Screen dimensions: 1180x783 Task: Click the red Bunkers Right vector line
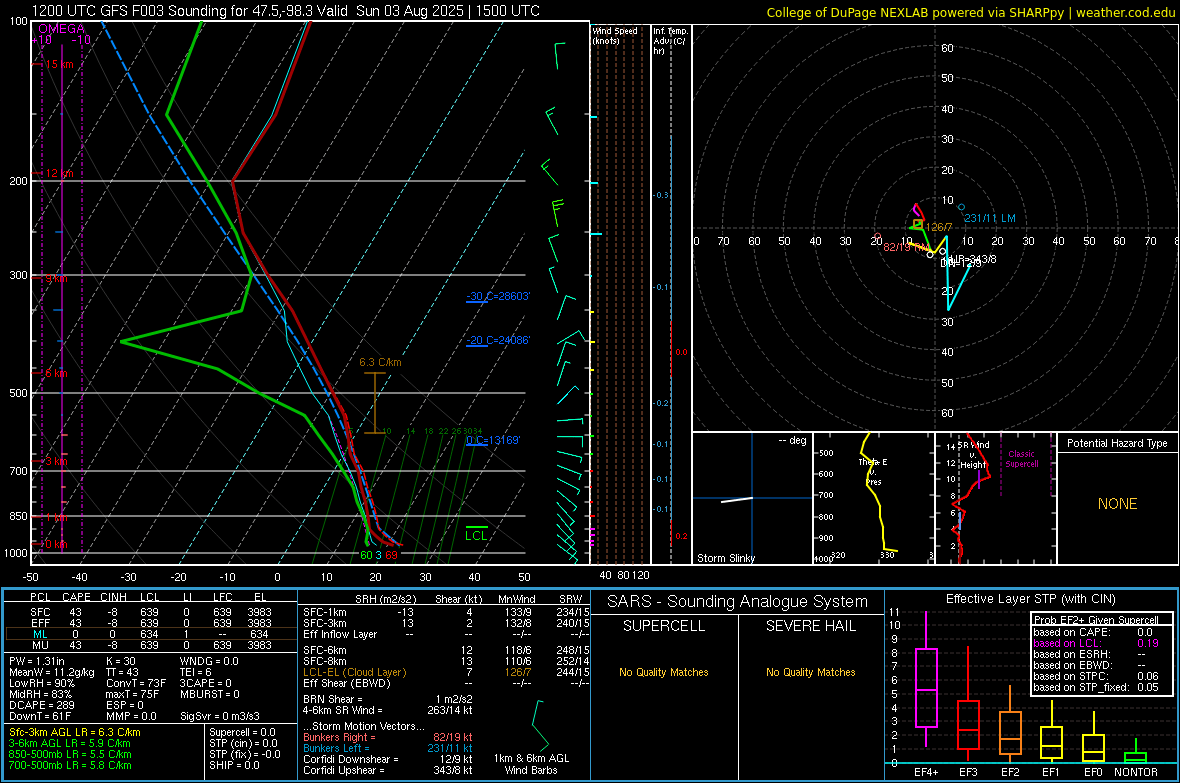(388, 737)
